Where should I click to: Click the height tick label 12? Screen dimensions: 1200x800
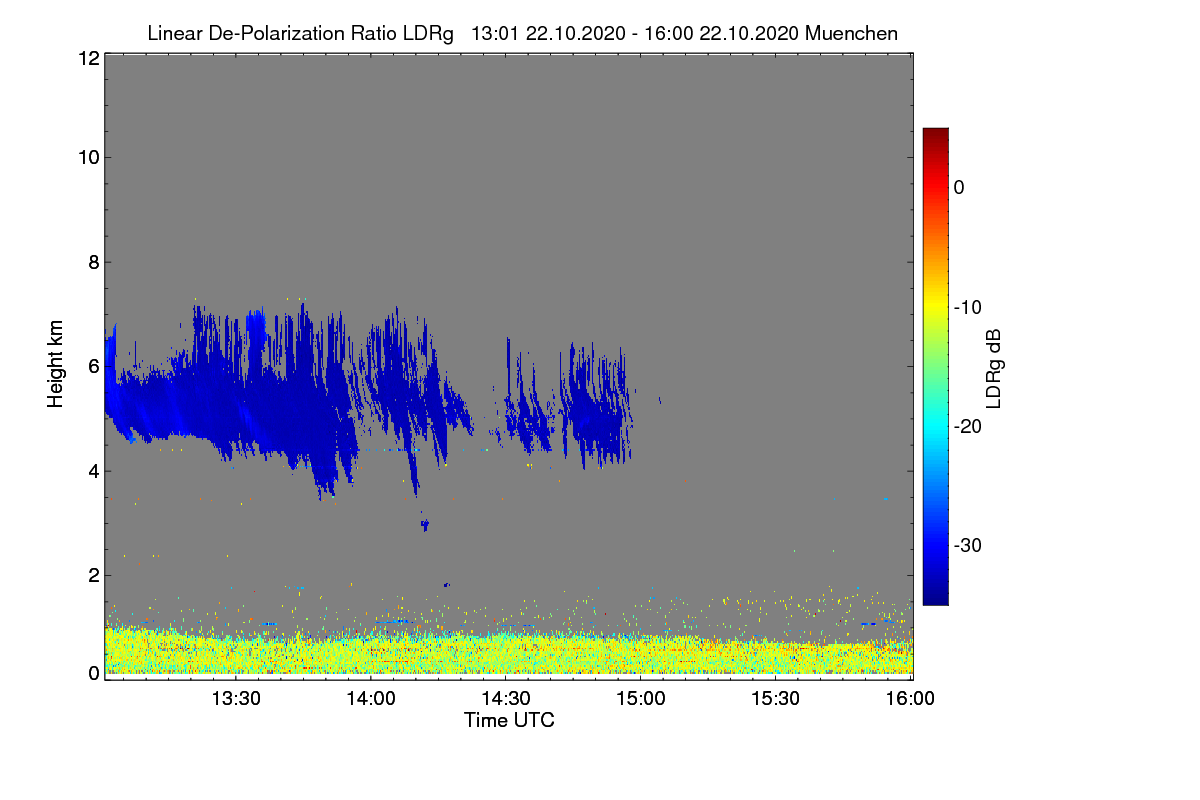point(87,58)
